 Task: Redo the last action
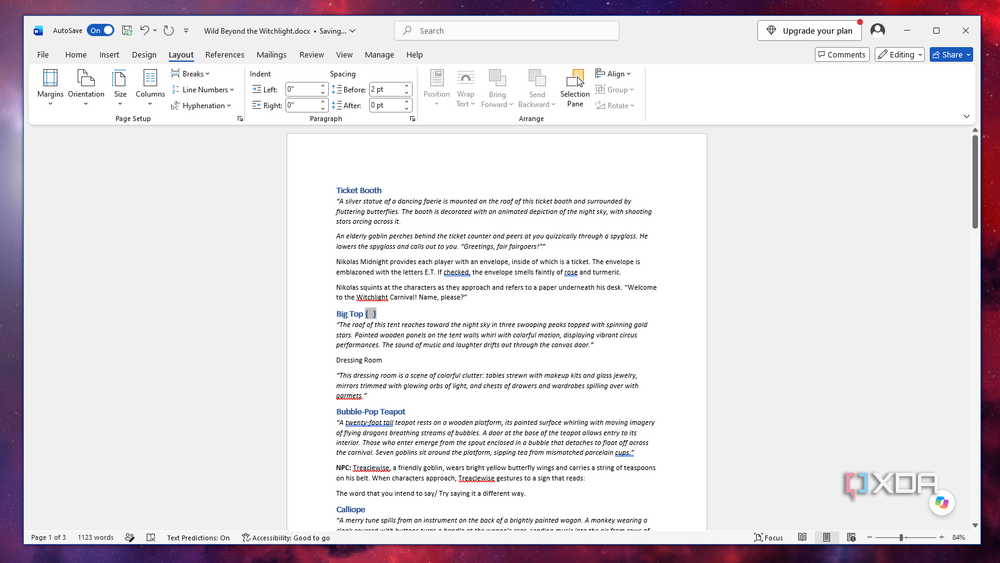pos(168,31)
